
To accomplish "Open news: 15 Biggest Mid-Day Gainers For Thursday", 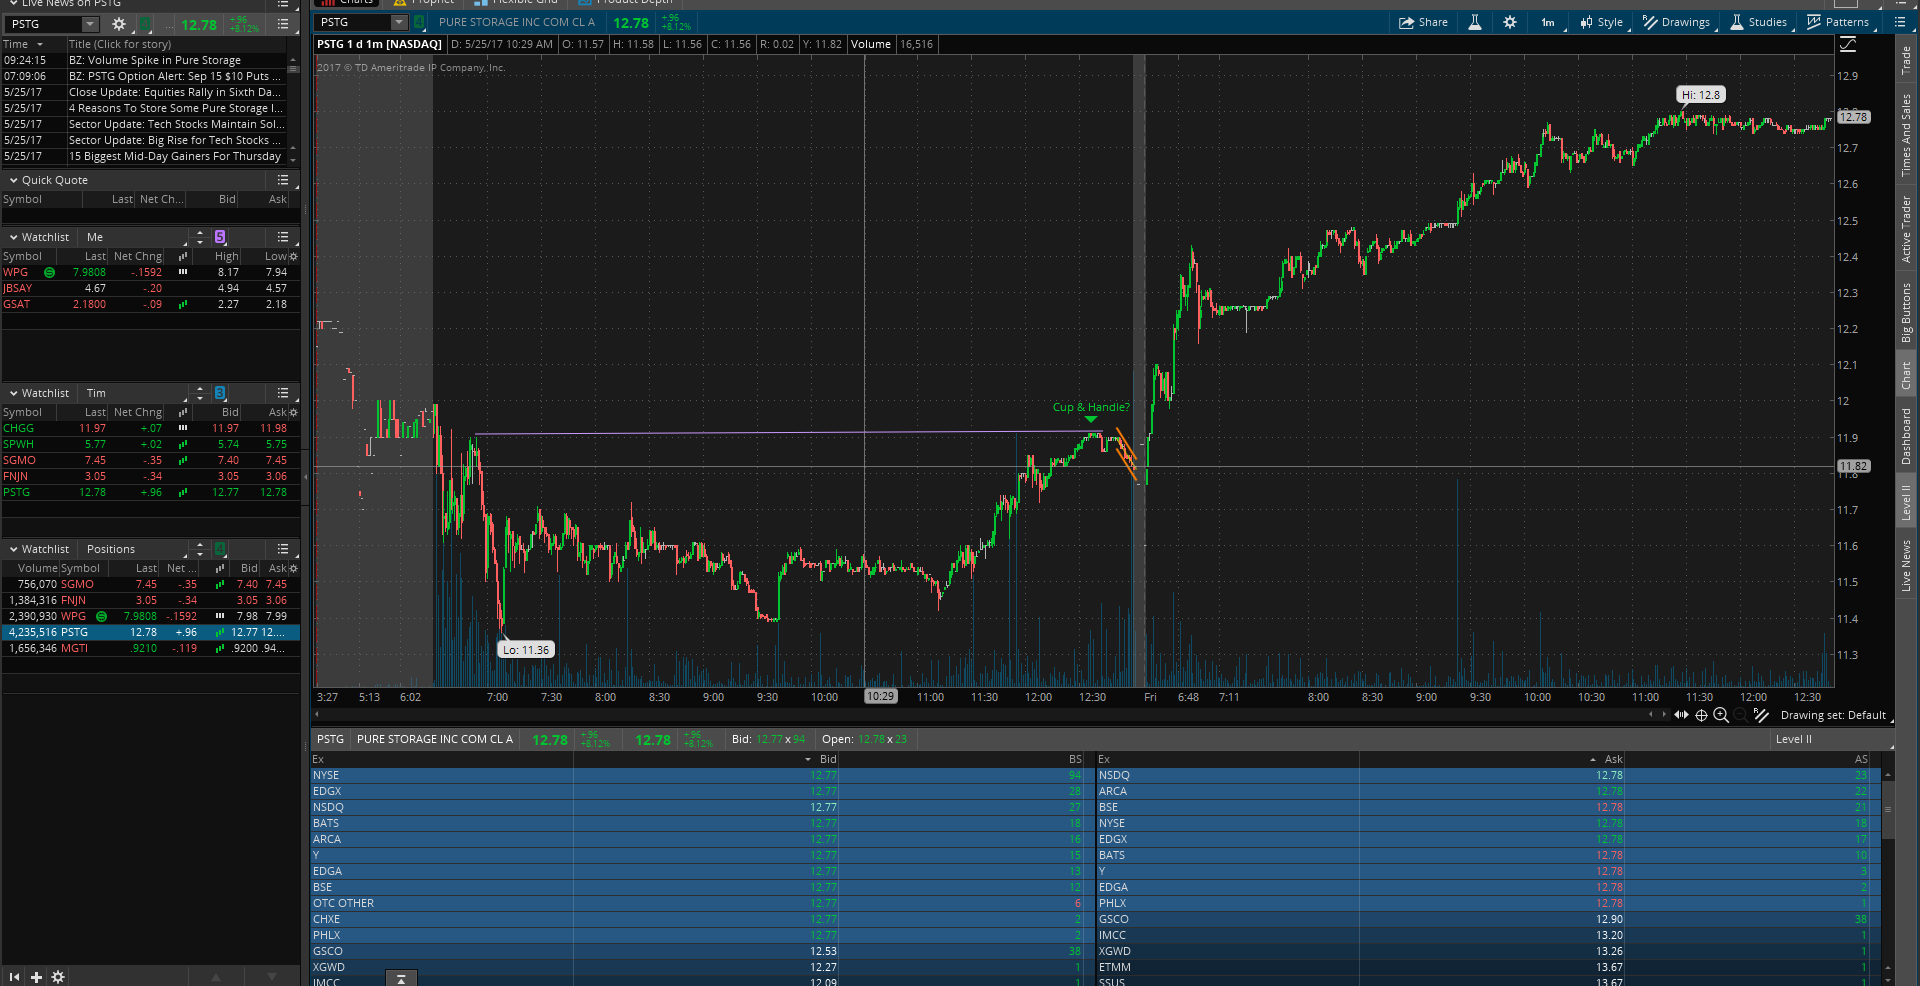I will 174,156.
